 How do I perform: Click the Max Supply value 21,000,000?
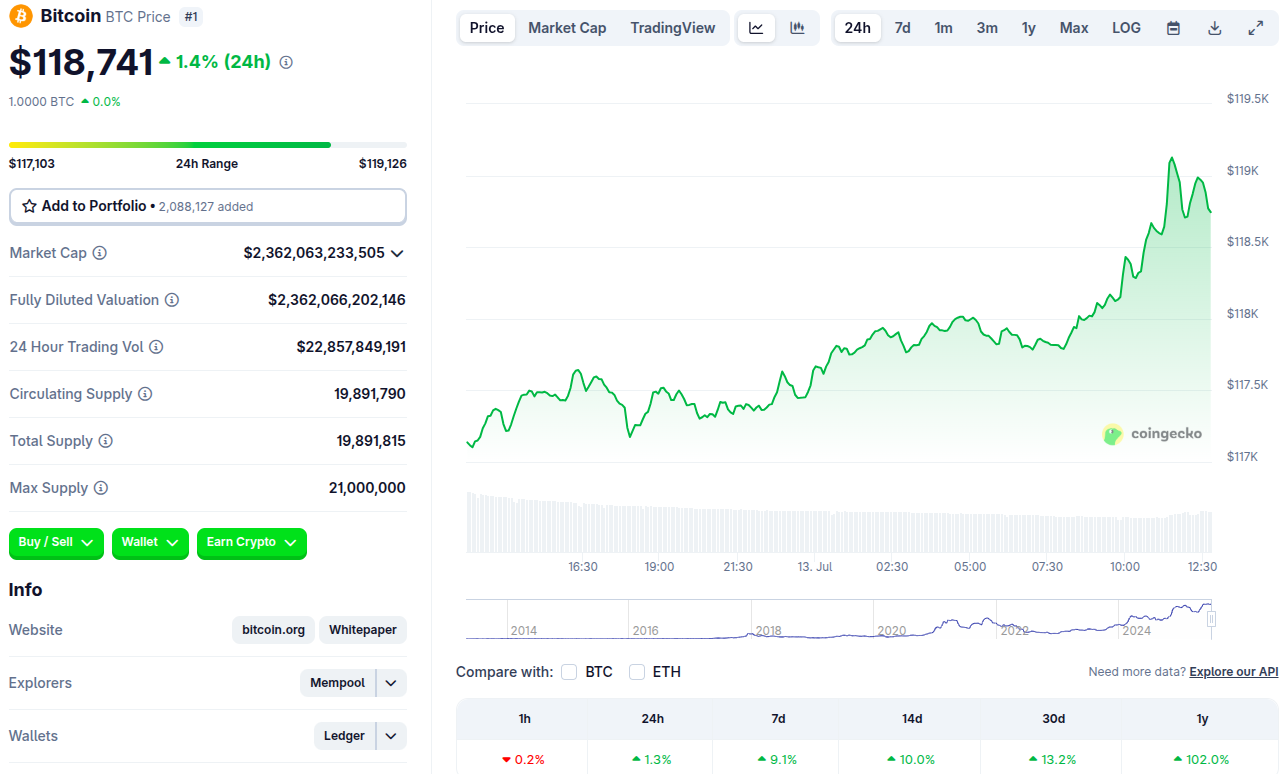coord(367,488)
